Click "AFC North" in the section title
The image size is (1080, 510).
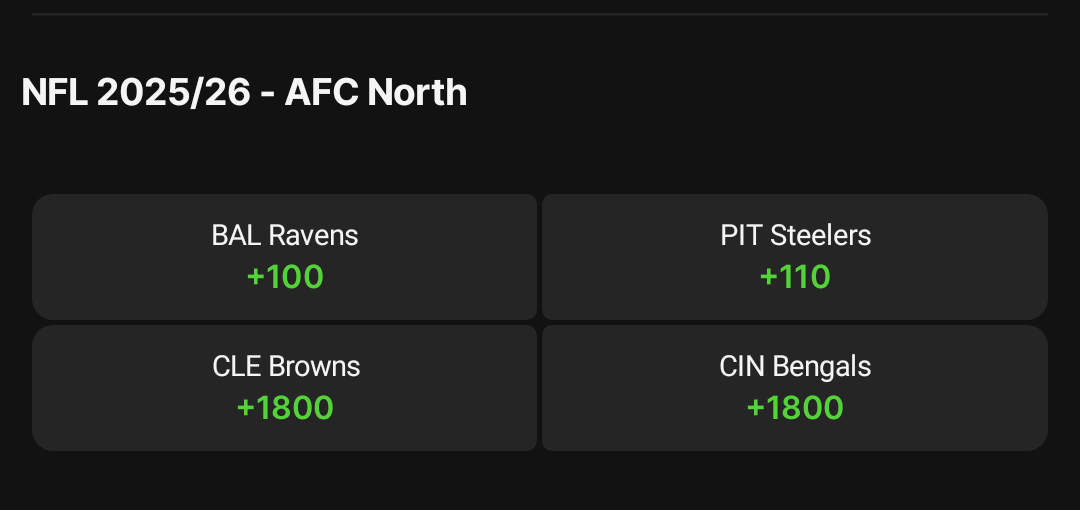tap(376, 92)
